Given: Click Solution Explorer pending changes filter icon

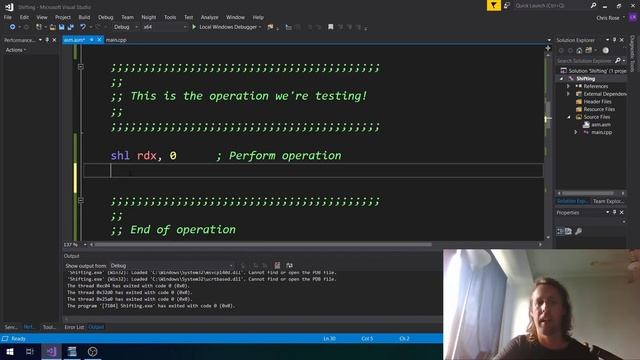Looking at the screenshot, I should click(589, 51).
